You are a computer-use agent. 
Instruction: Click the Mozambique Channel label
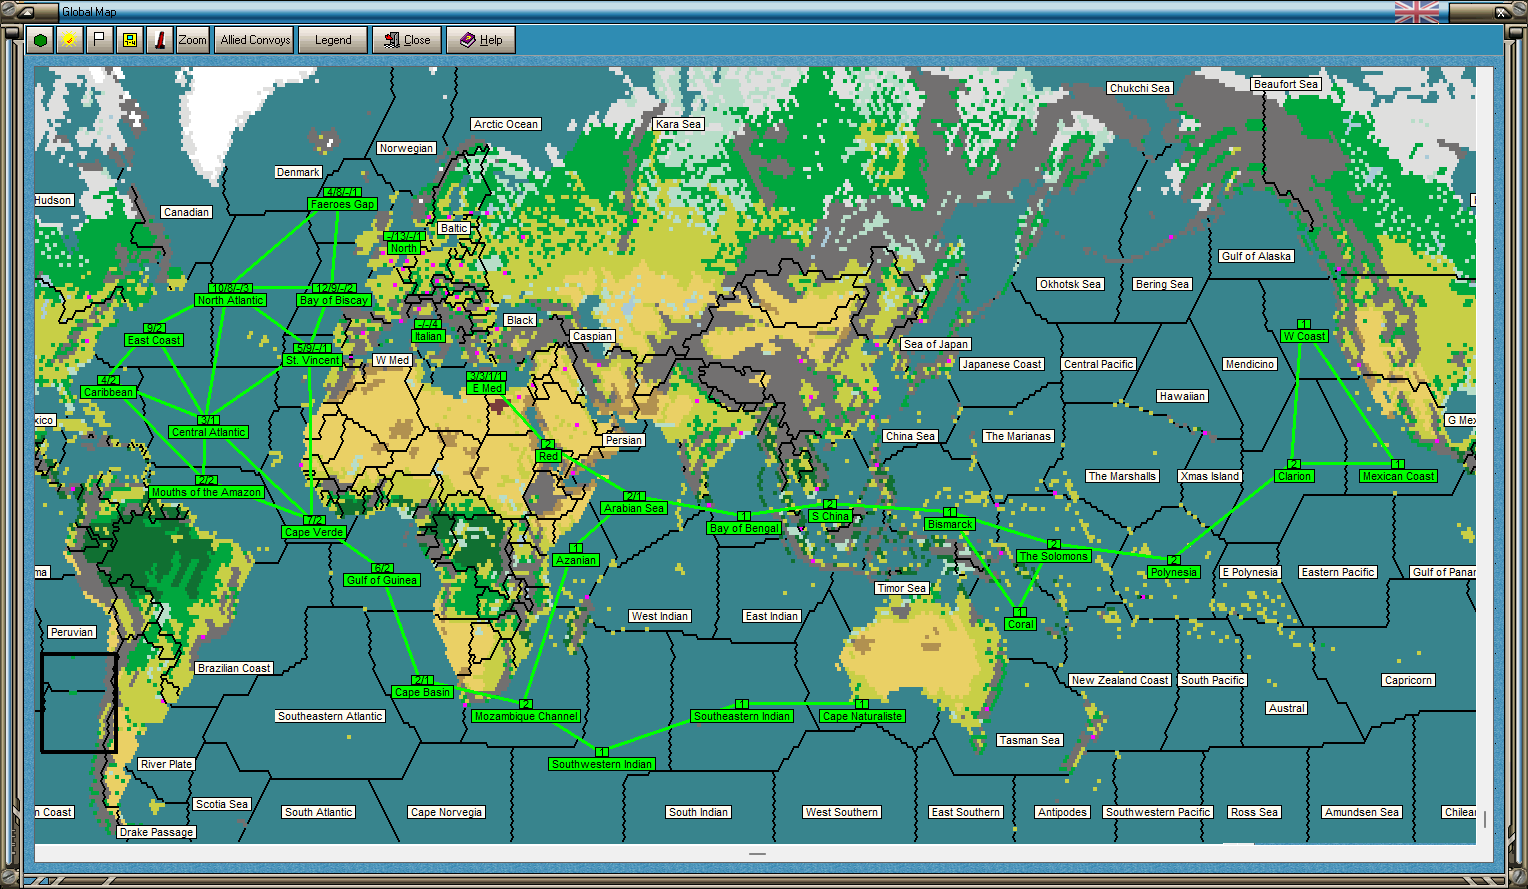coord(526,716)
